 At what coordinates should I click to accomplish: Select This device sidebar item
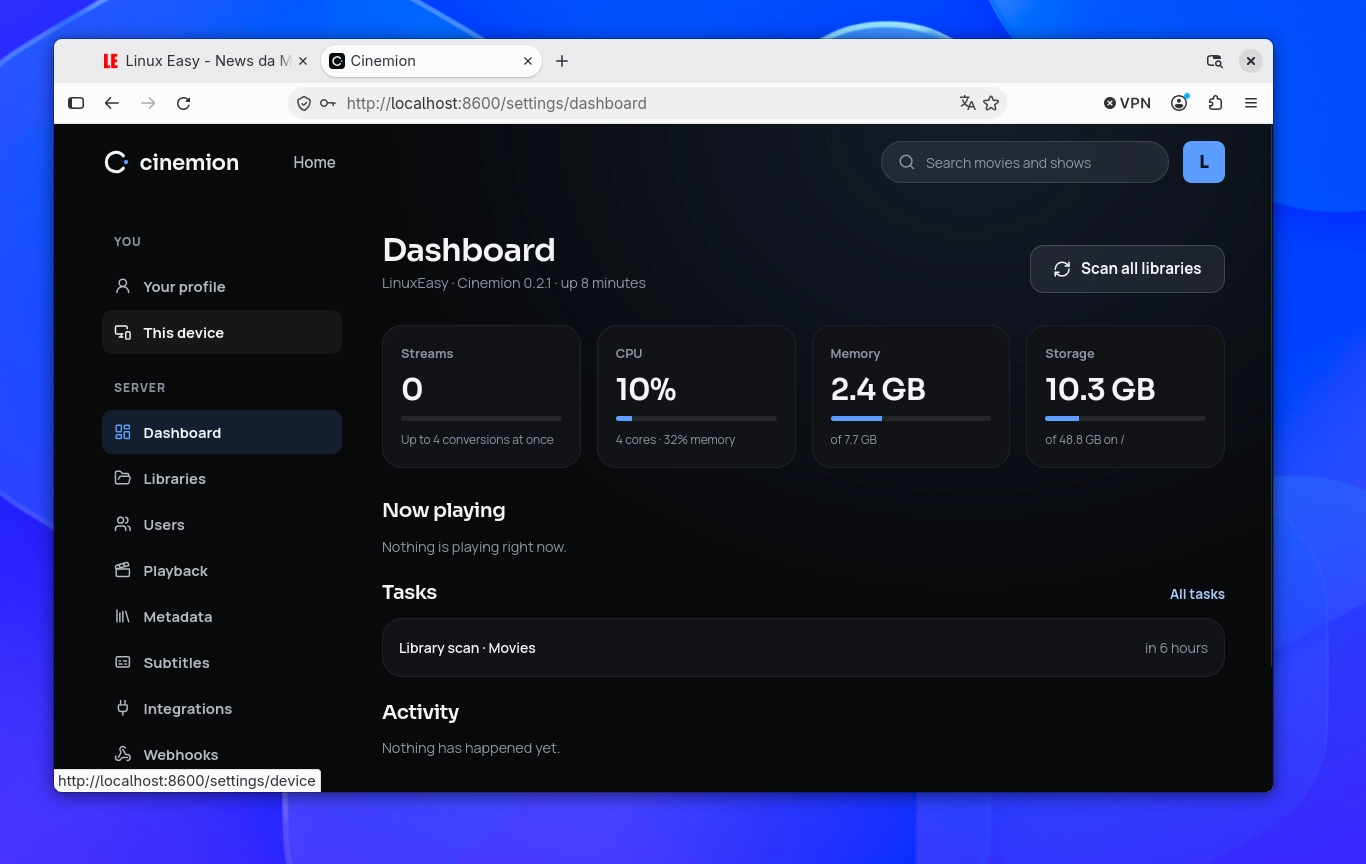[x=222, y=332]
